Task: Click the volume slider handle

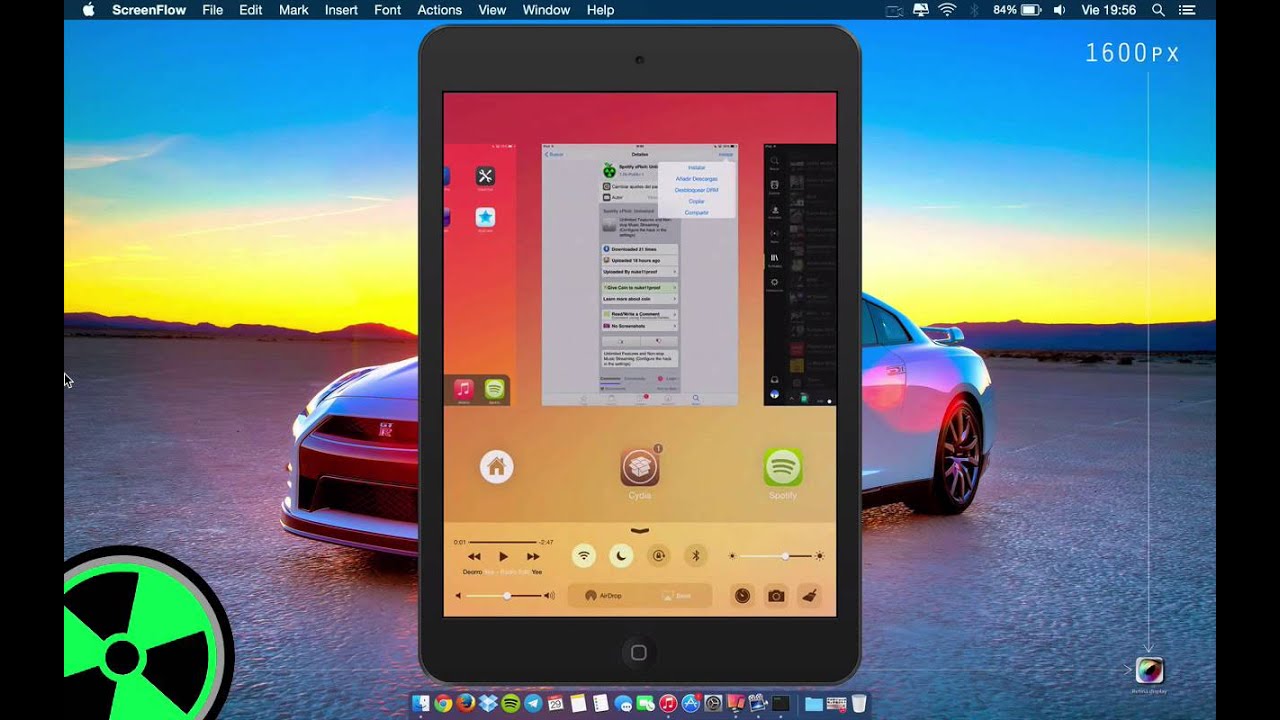Action: coord(507,596)
